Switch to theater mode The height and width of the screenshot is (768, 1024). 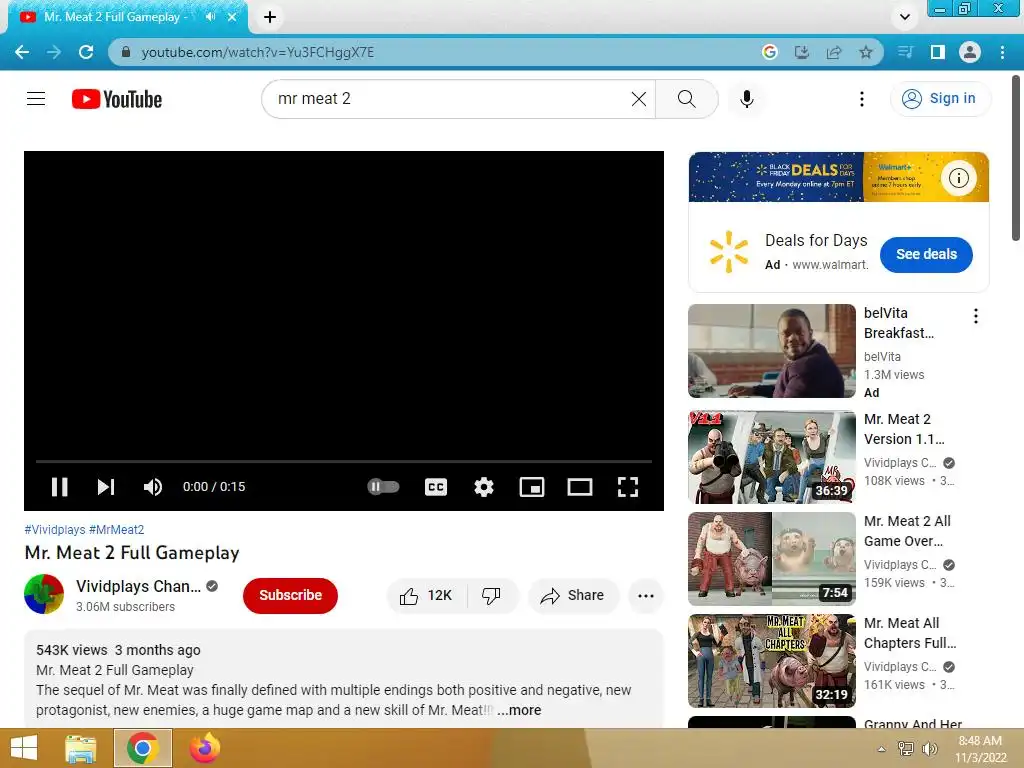(x=580, y=487)
